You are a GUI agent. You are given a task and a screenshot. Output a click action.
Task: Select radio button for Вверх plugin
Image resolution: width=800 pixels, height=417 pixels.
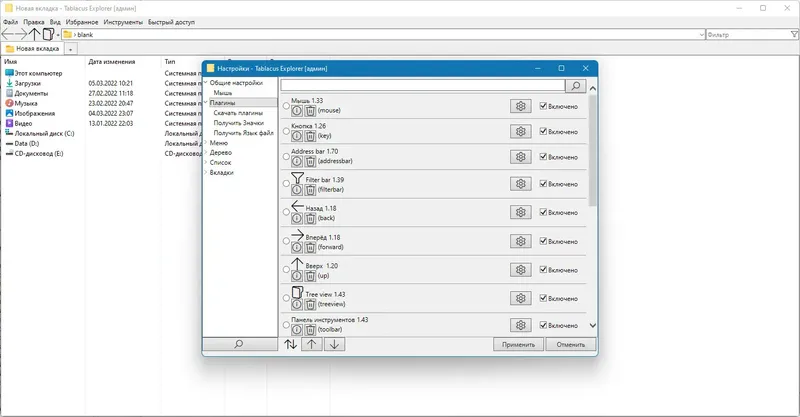coord(286,270)
